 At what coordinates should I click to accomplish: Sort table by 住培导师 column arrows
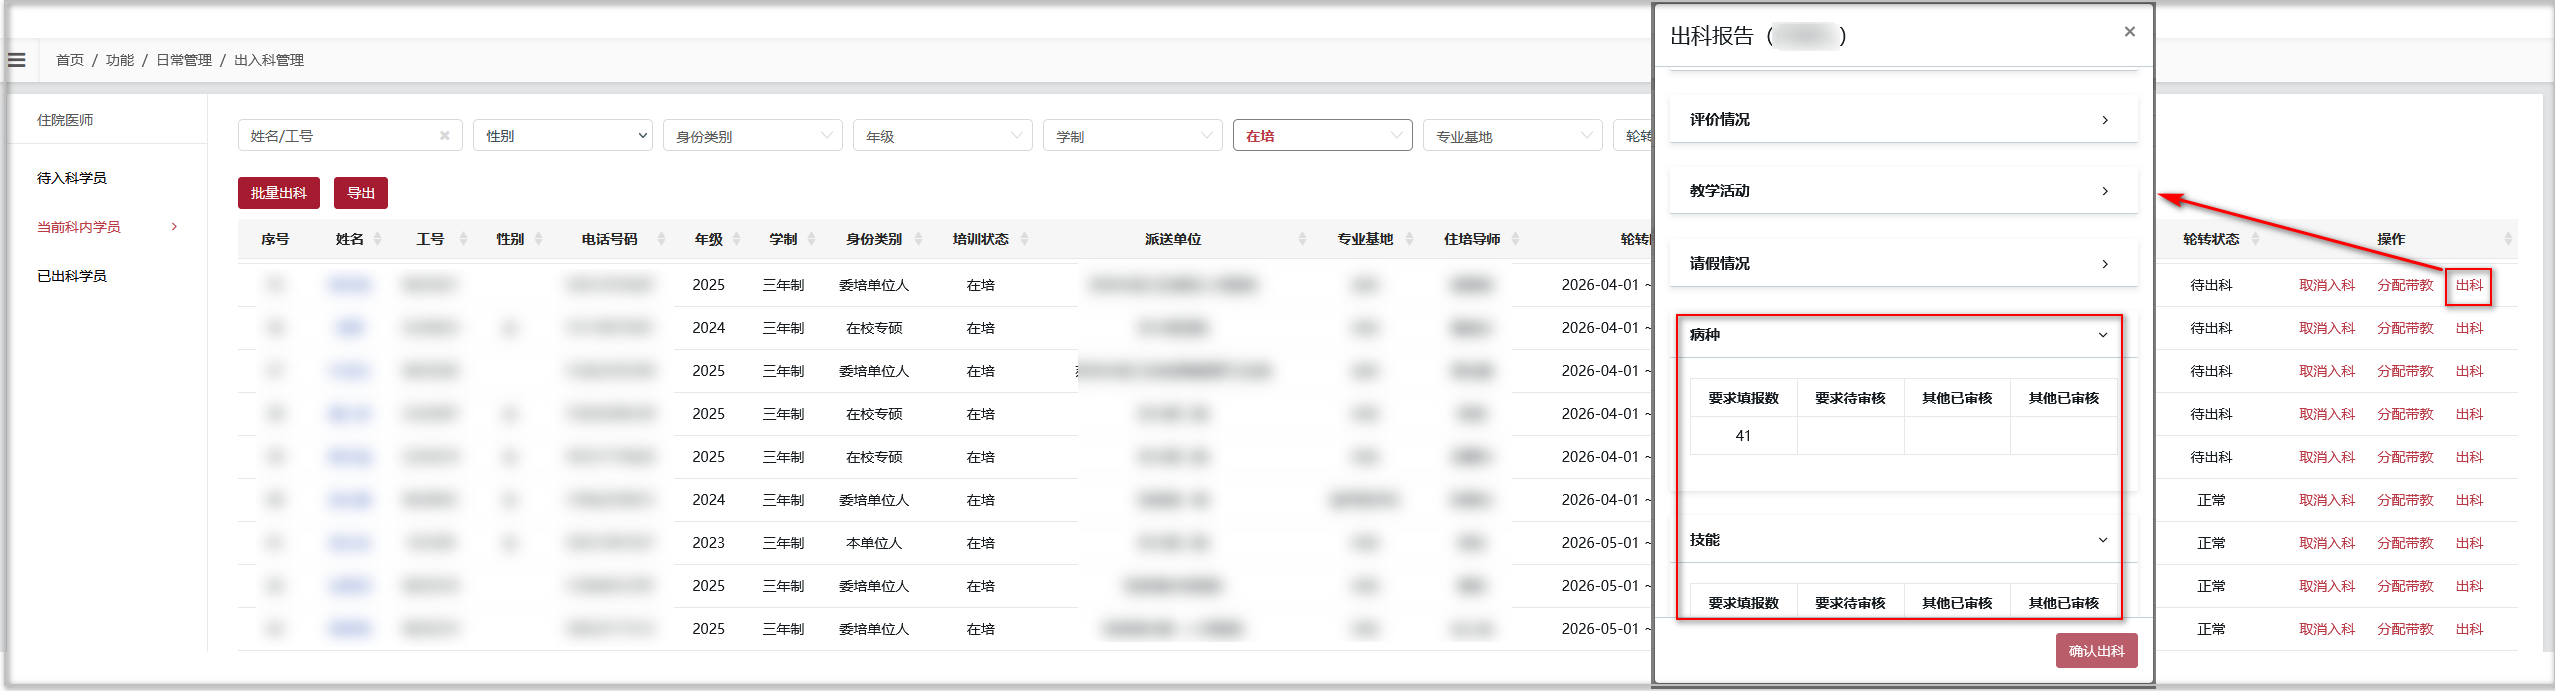coord(1515,239)
